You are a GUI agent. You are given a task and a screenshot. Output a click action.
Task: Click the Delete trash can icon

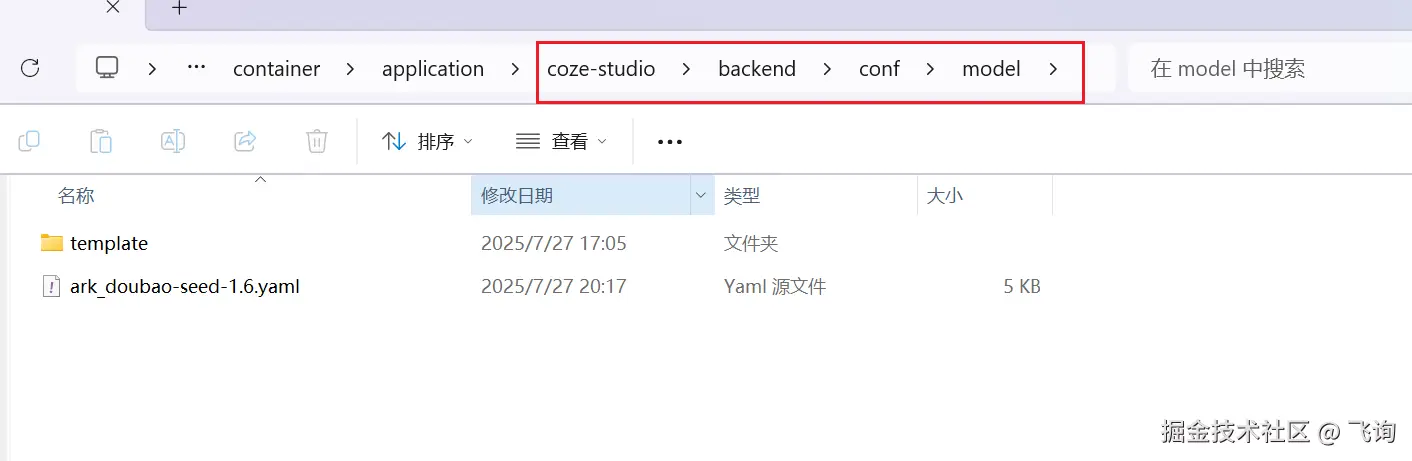pos(317,141)
